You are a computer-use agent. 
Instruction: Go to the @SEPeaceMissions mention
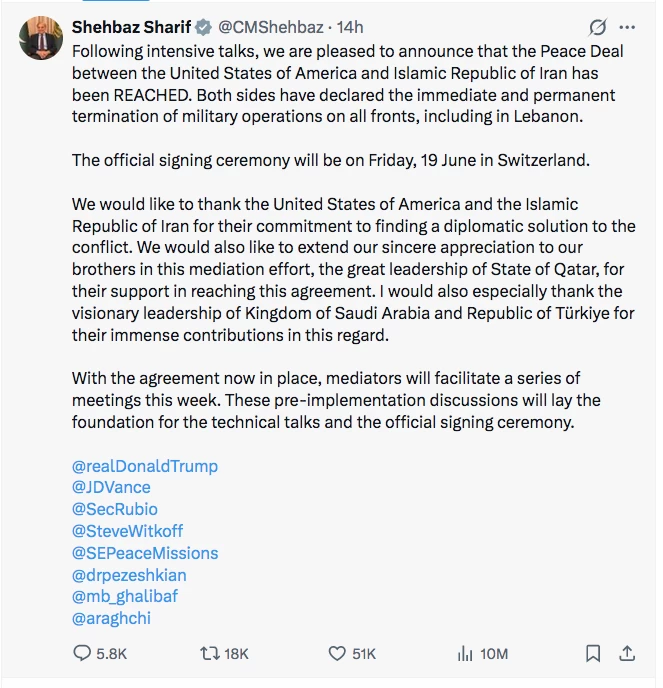tap(145, 553)
